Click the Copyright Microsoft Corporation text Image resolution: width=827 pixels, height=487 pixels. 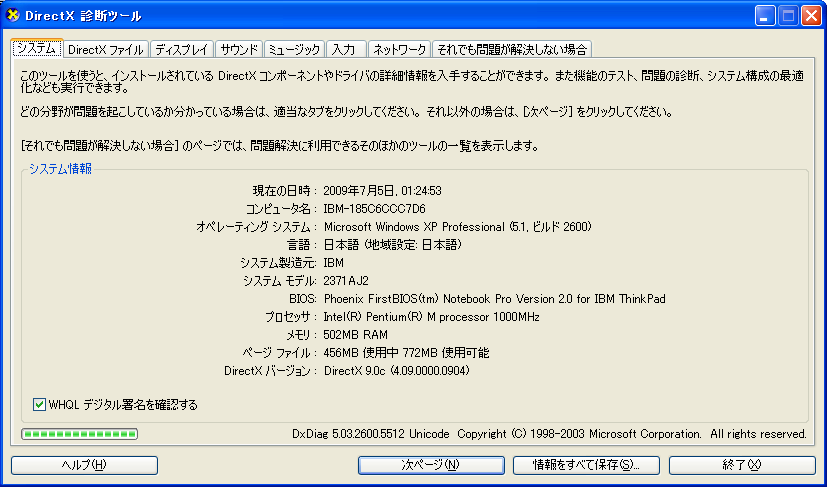pos(632,434)
